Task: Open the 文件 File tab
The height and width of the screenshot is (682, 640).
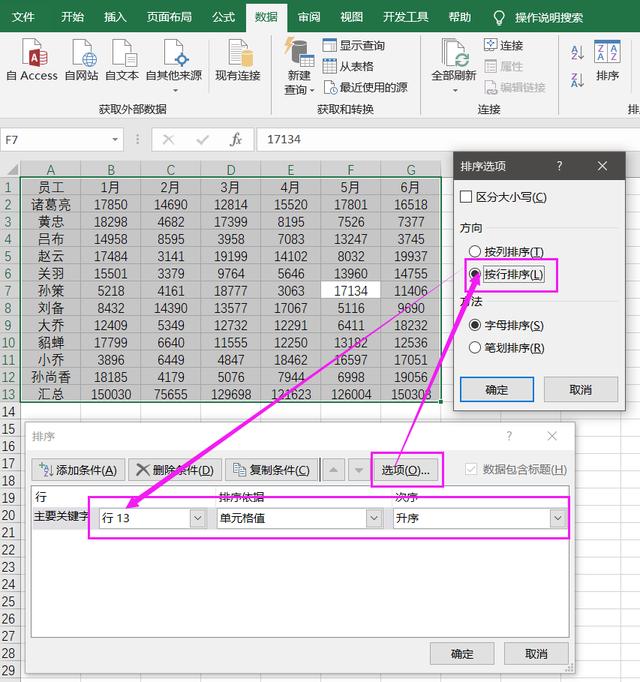Action: pos(23,17)
